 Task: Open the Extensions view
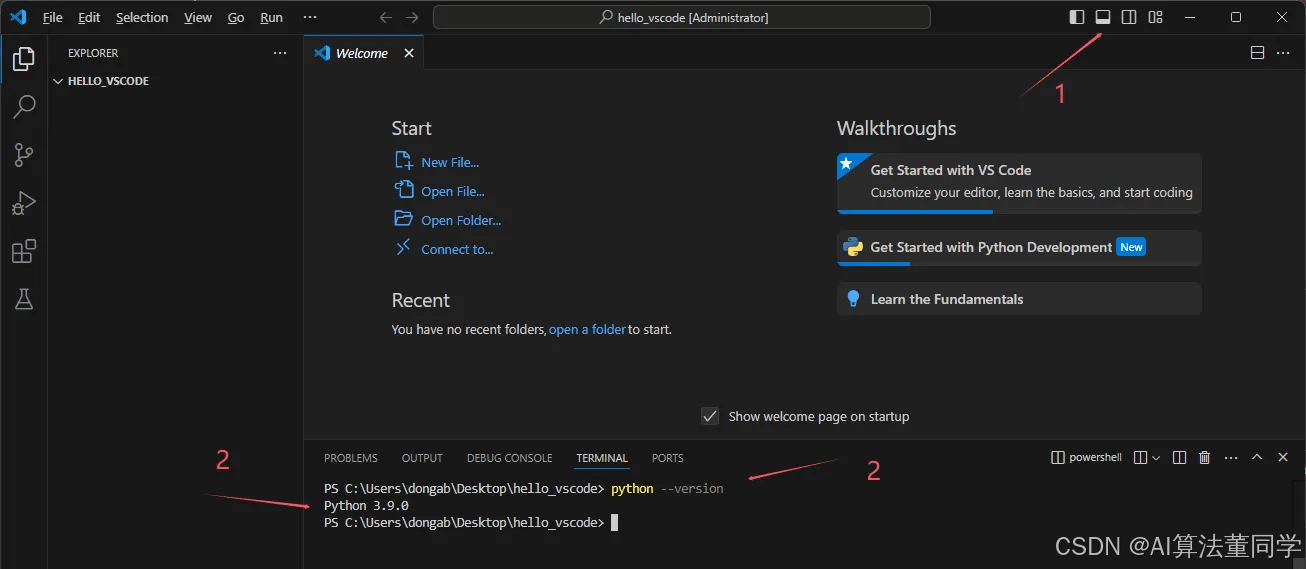24,251
